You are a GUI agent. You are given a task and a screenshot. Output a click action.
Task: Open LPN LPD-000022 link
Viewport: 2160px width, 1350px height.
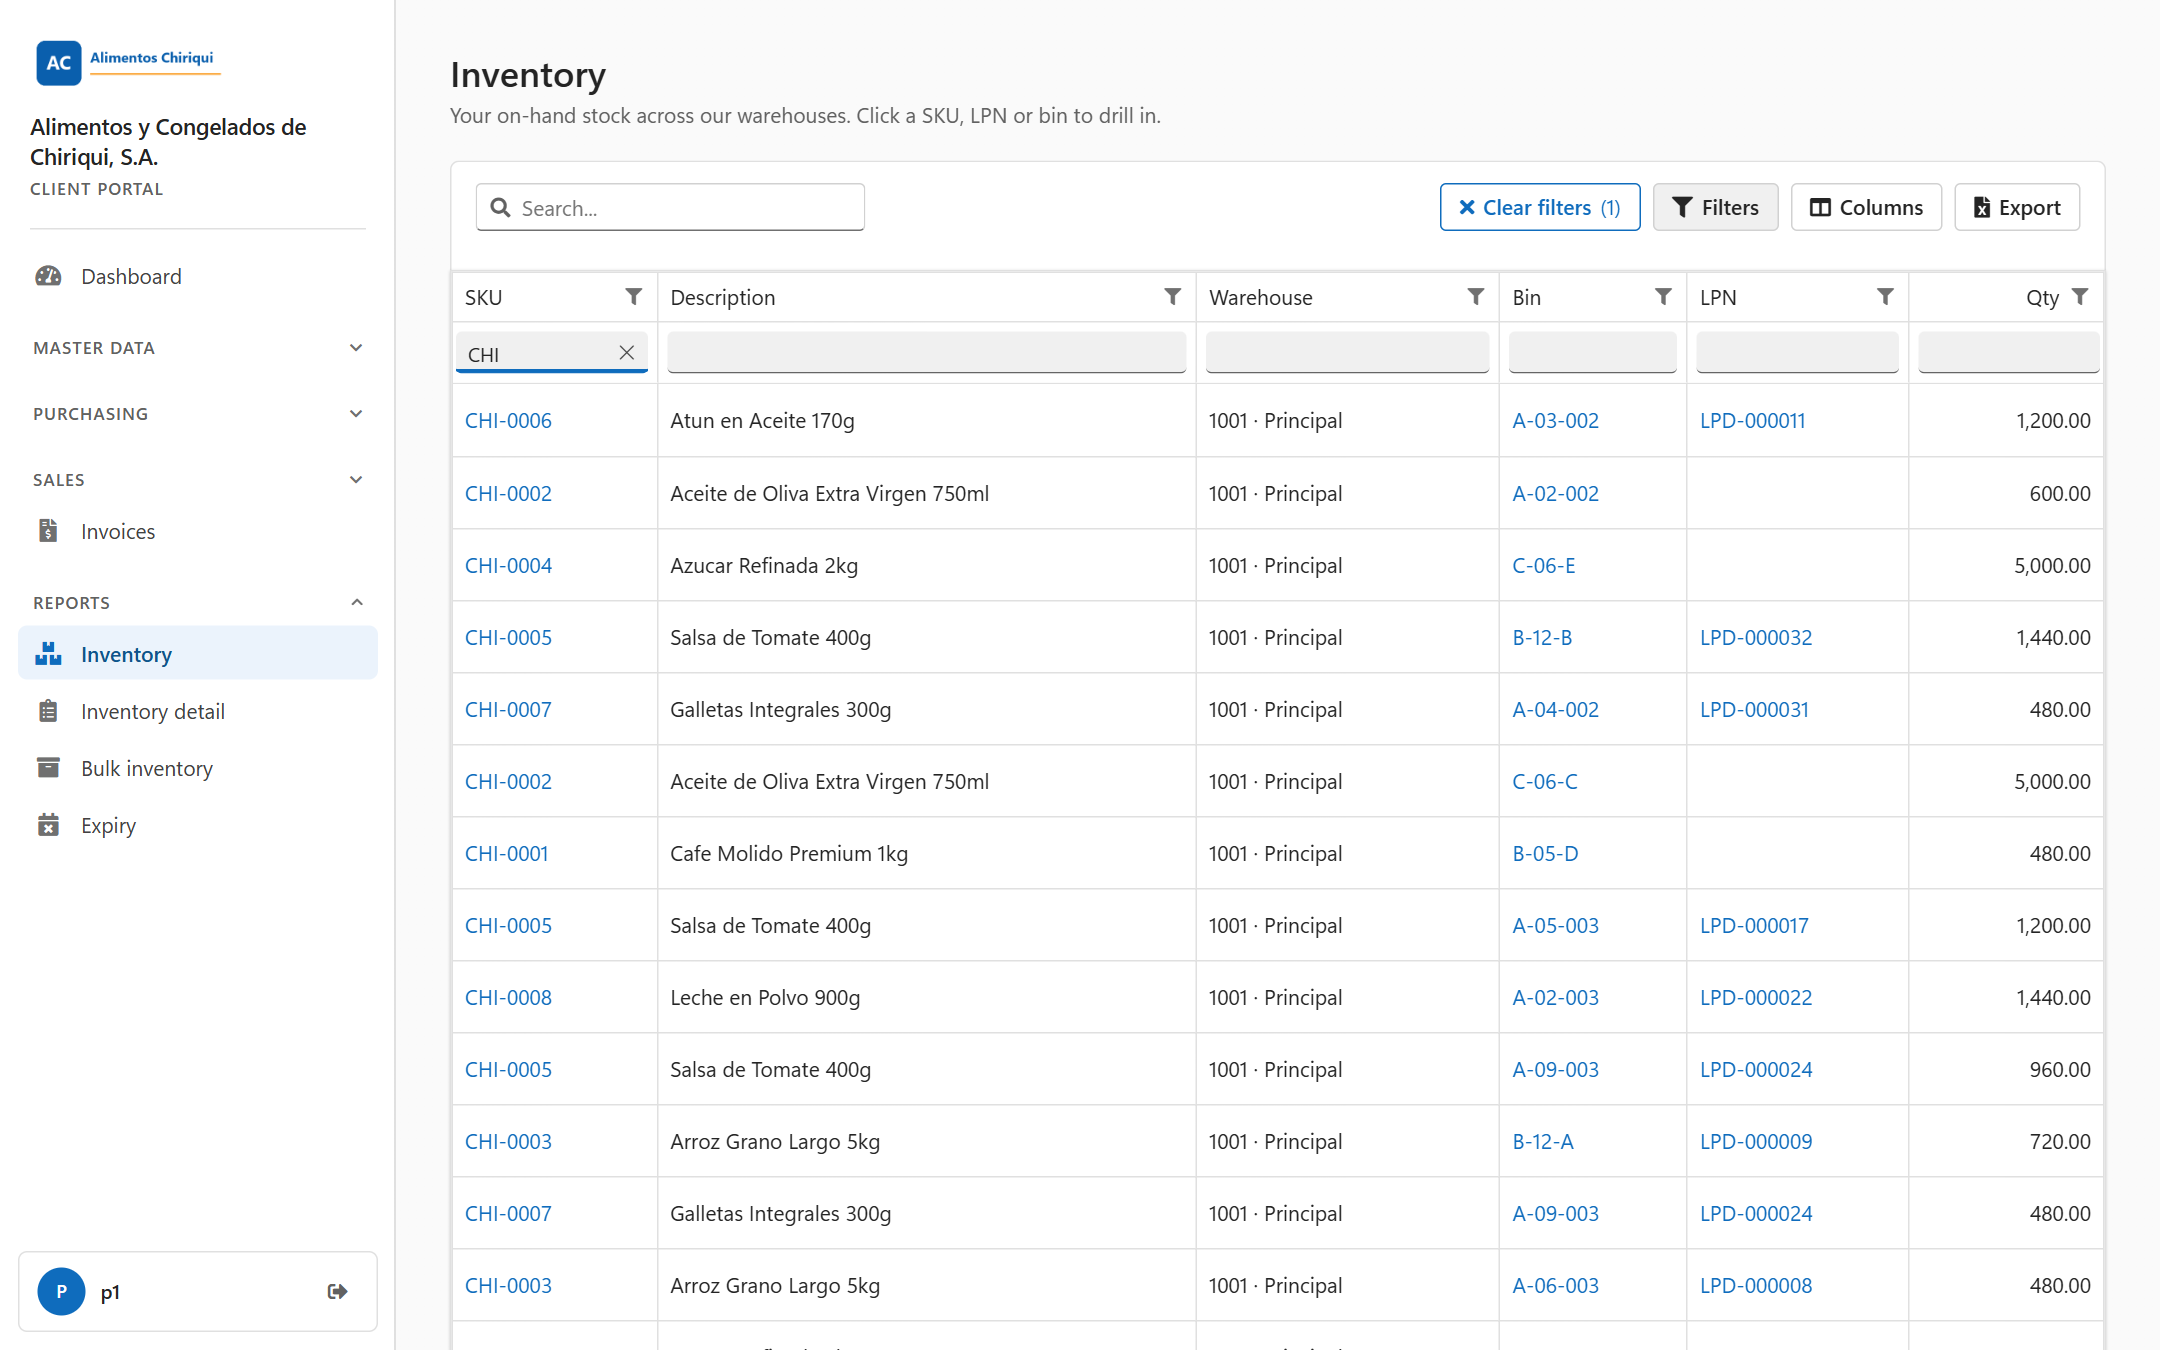pos(1756,998)
